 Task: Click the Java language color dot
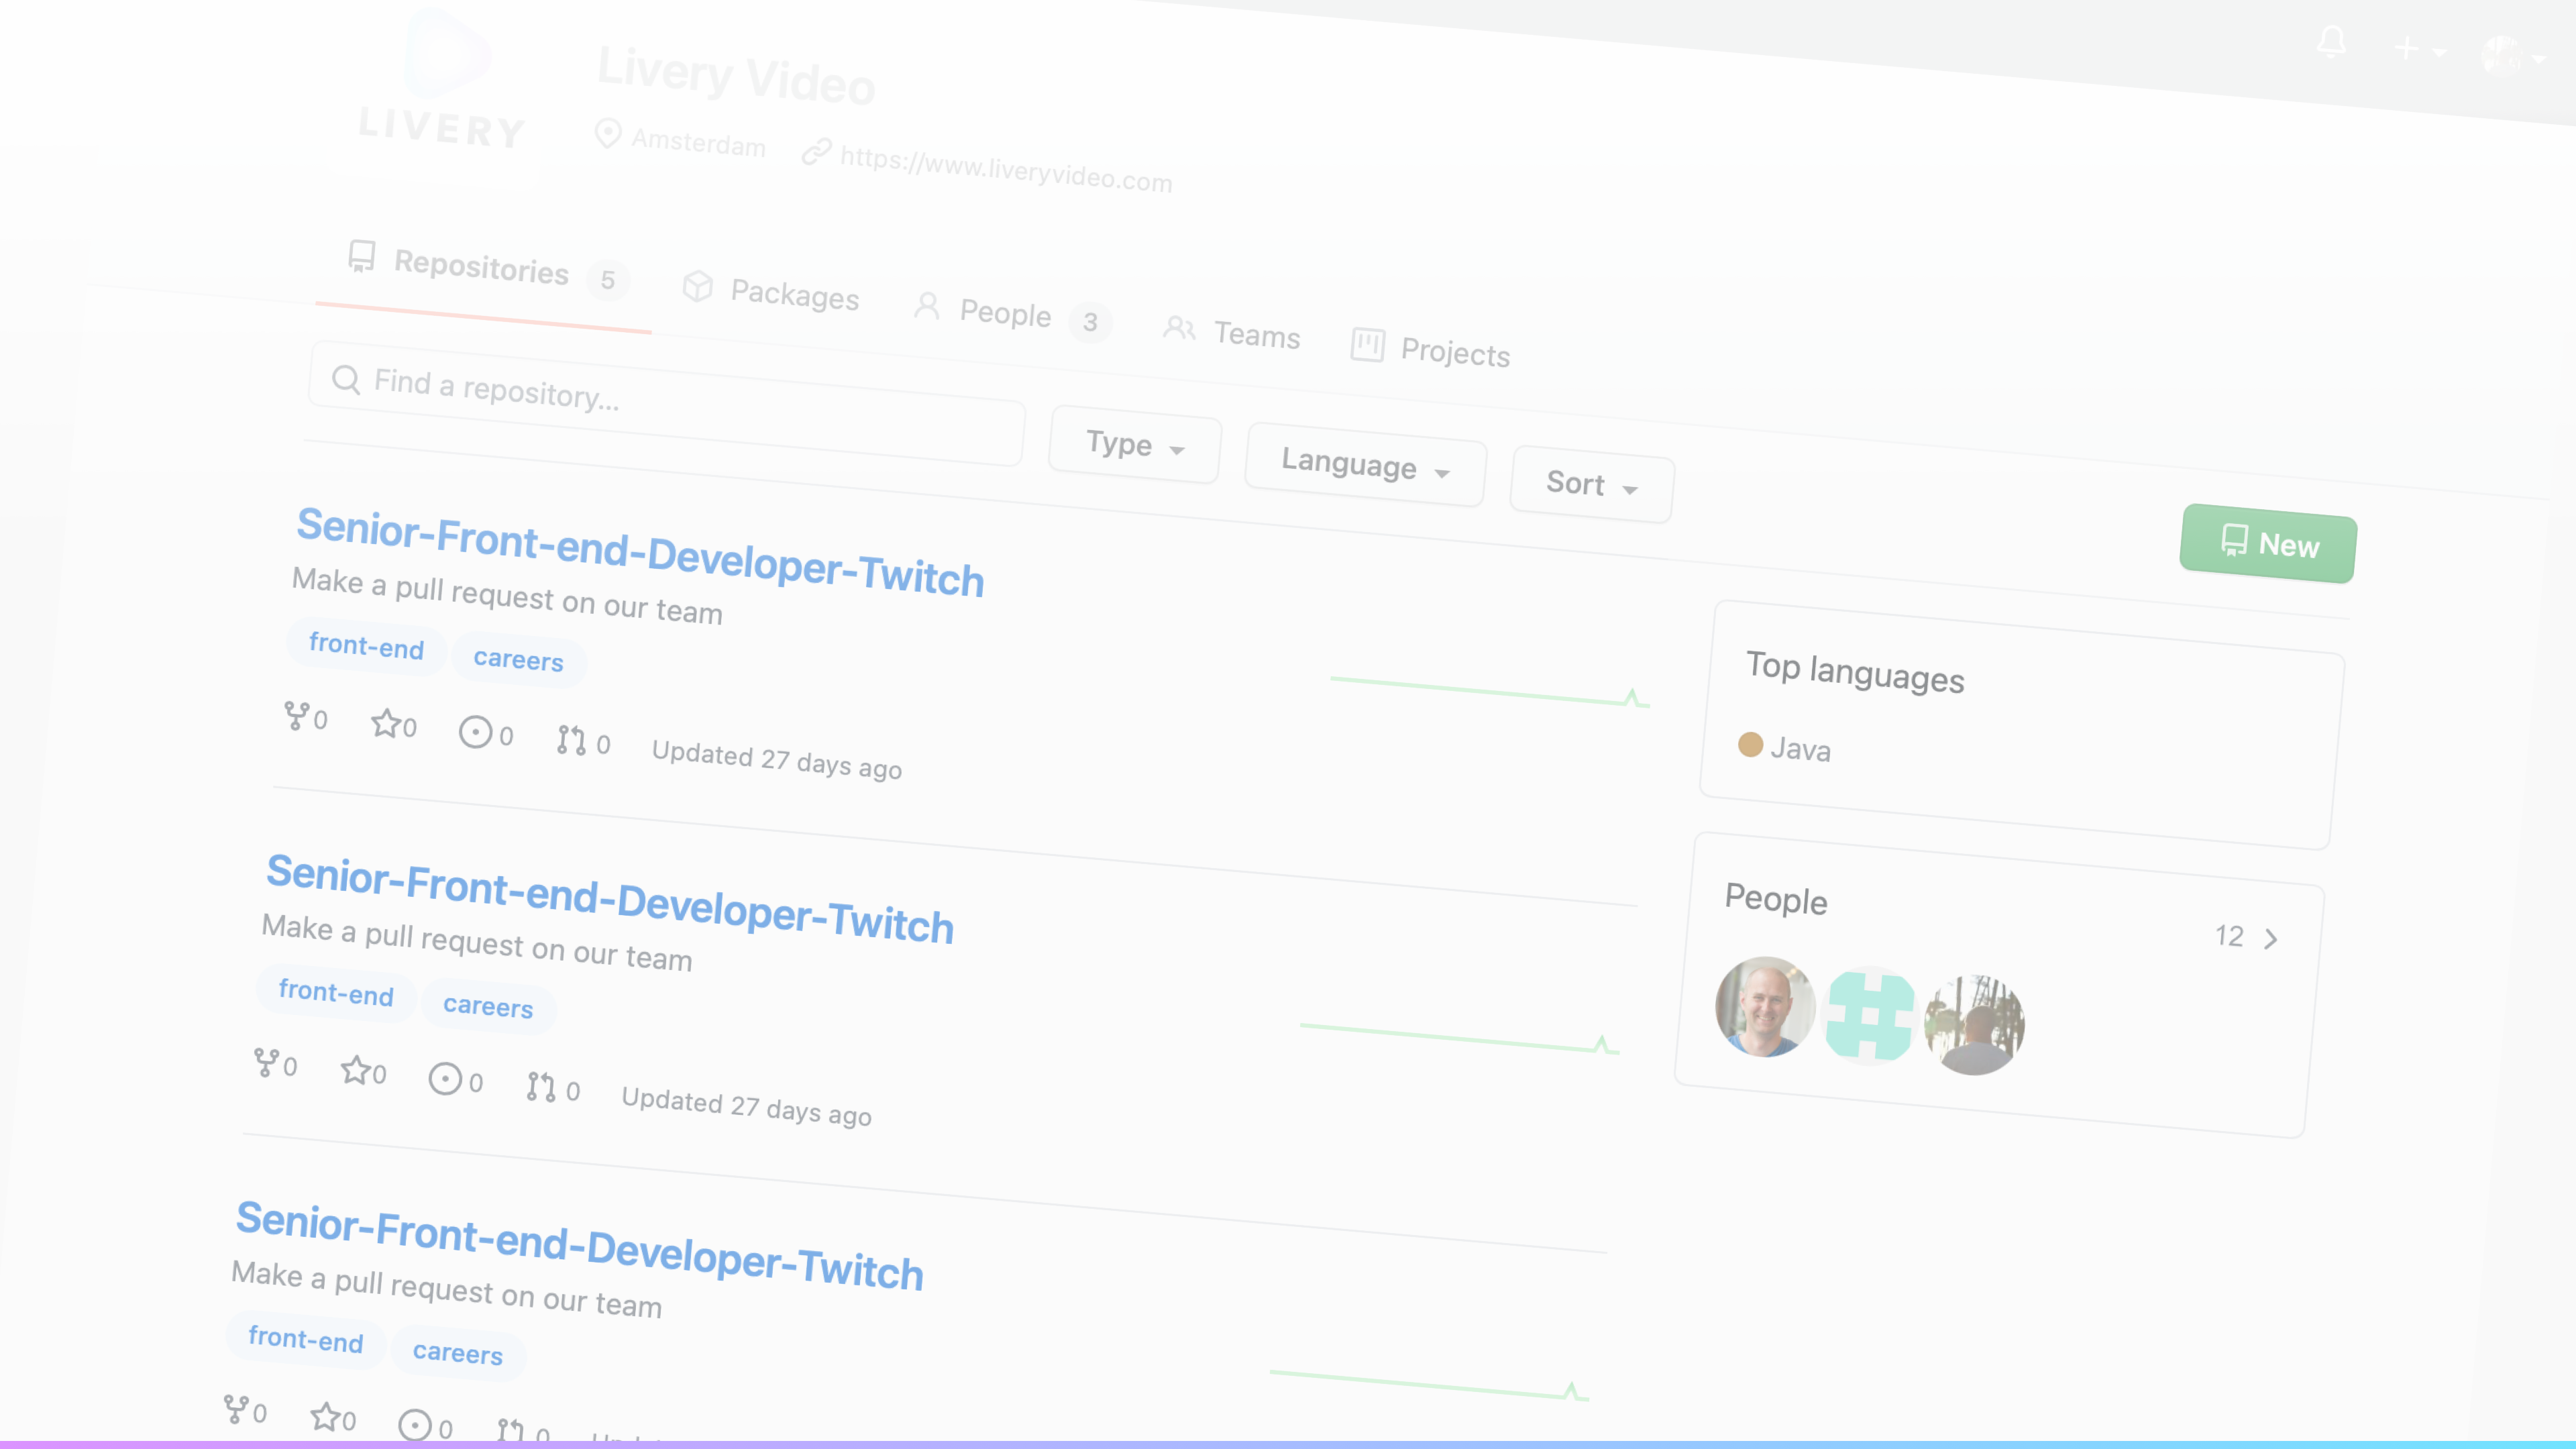pyautogui.click(x=1750, y=744)
